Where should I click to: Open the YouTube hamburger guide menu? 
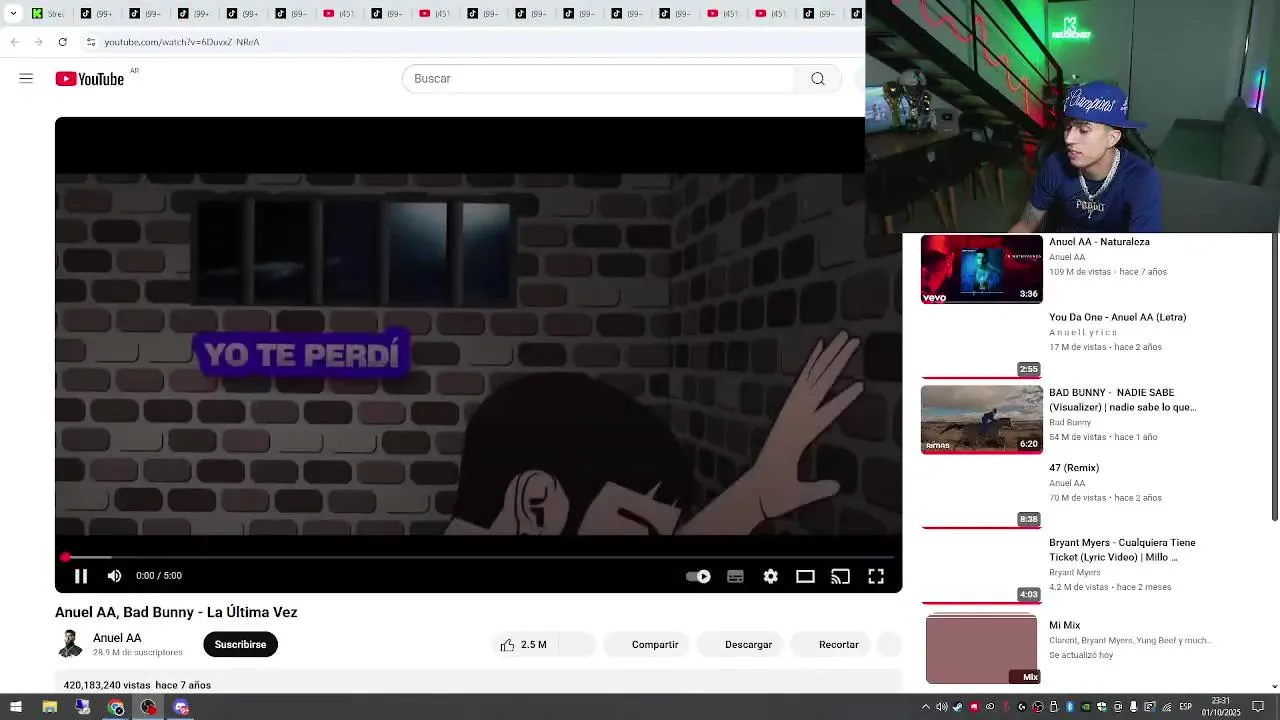pos(26,78)
